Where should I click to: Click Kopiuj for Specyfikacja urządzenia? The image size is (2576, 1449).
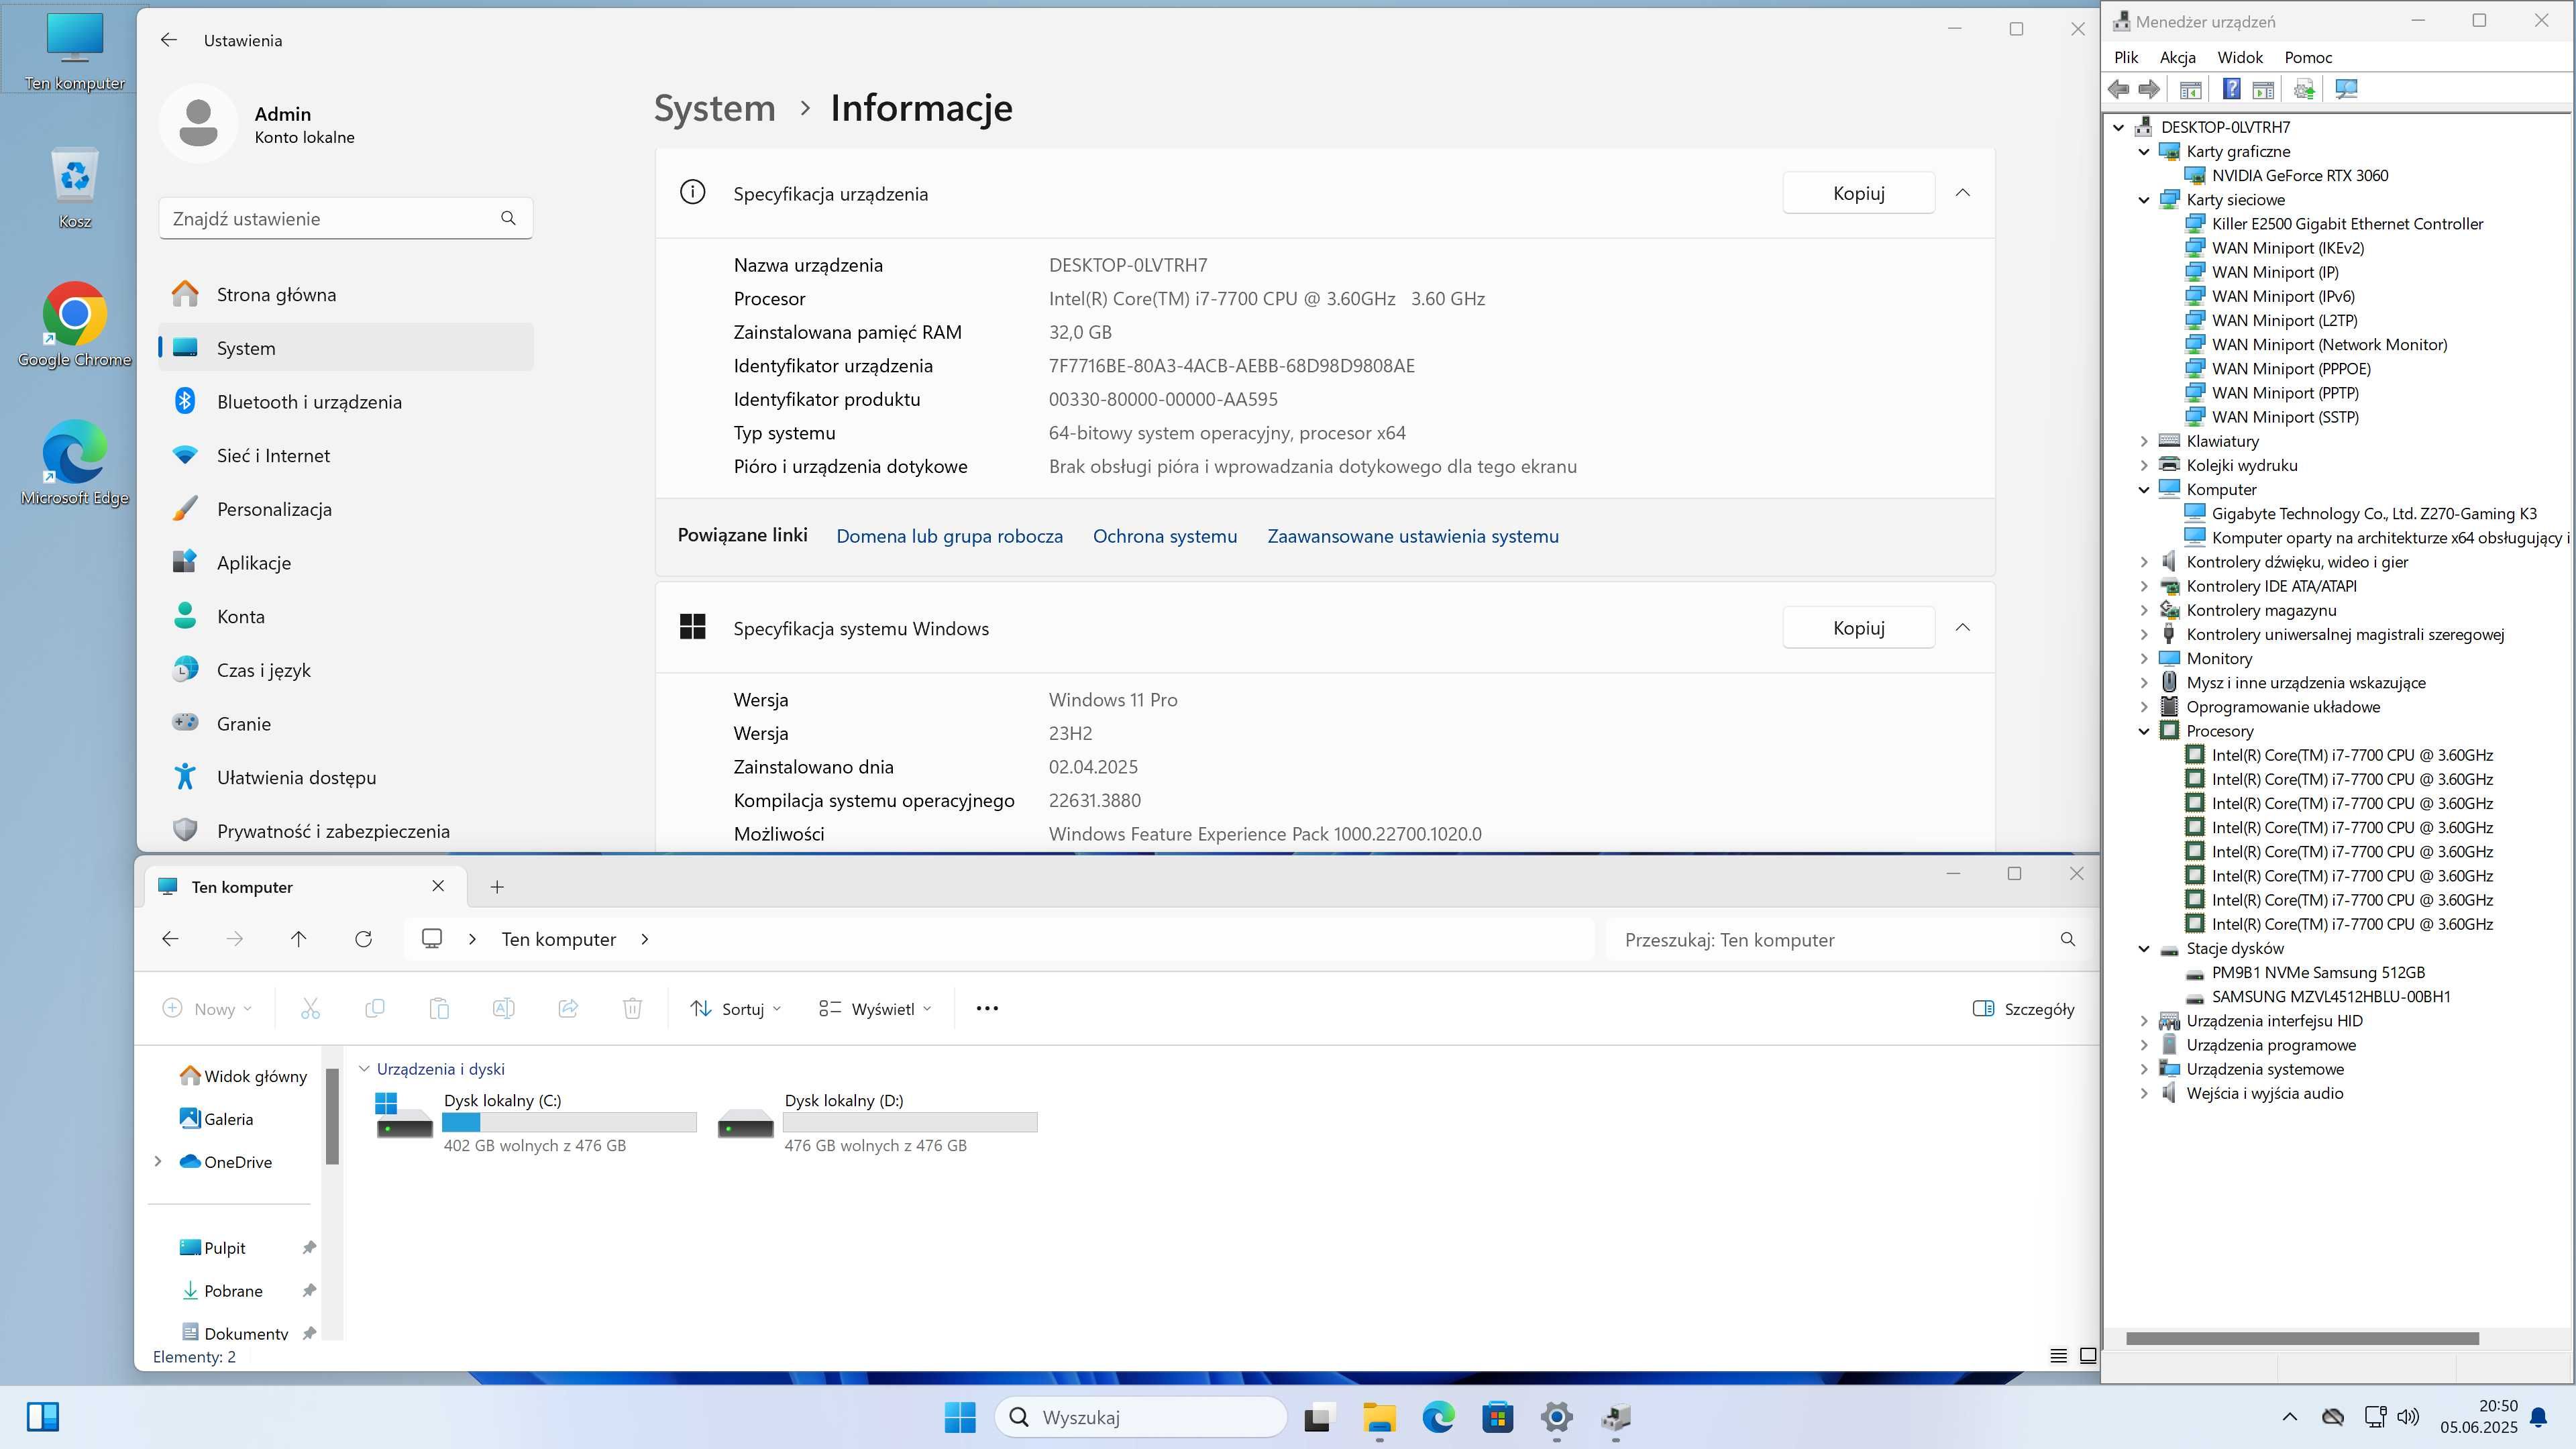[x=1859, y=193]
